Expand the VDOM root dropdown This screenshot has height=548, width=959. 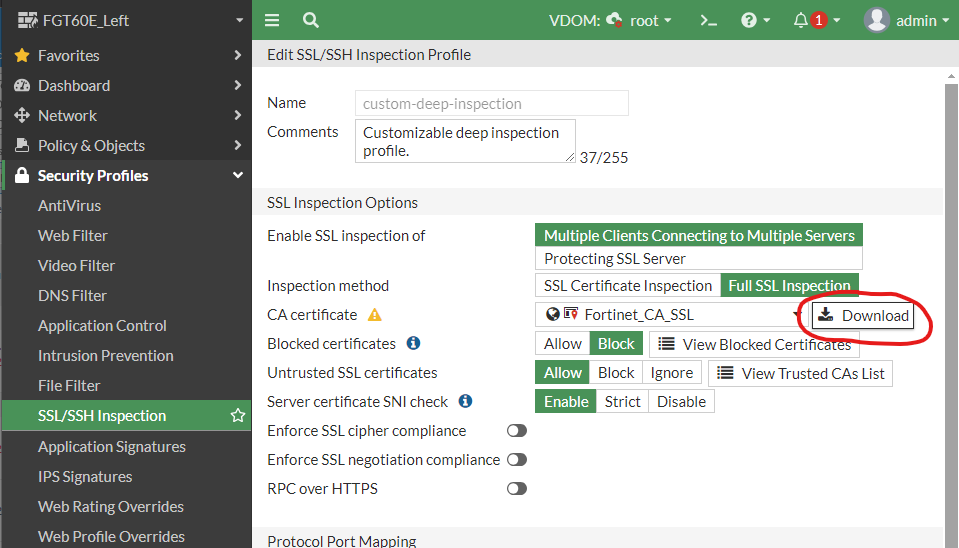639,20
